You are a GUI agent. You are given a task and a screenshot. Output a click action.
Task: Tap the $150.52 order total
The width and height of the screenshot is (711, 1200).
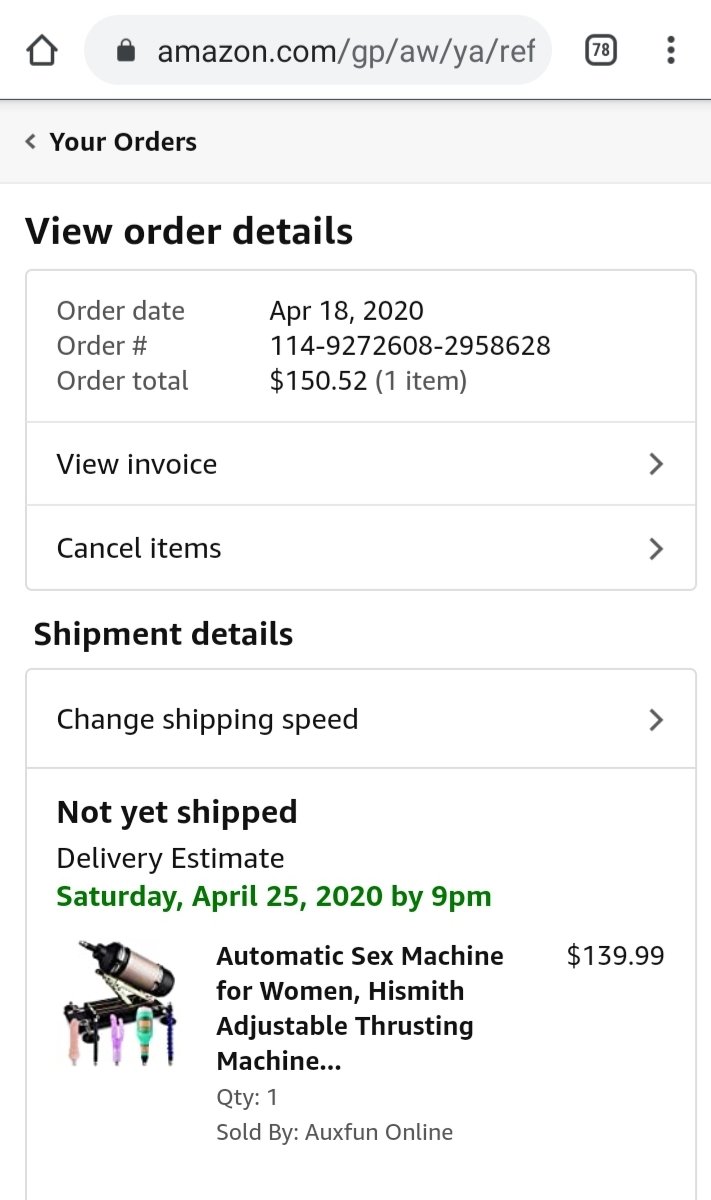point(319,381)
